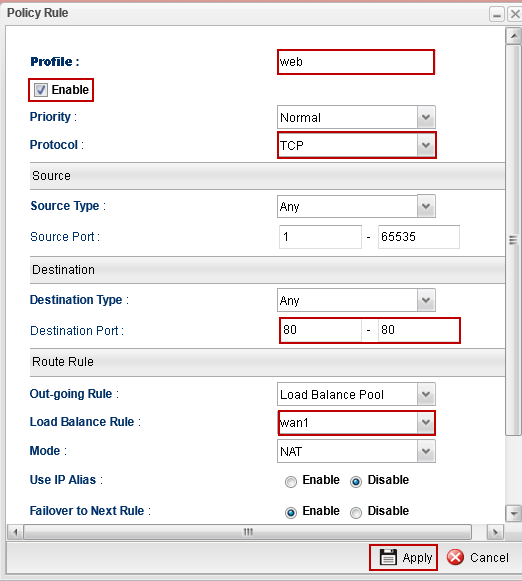Click the Apply button
This screenshot has height=581, width=522.
tap(403, 557)
